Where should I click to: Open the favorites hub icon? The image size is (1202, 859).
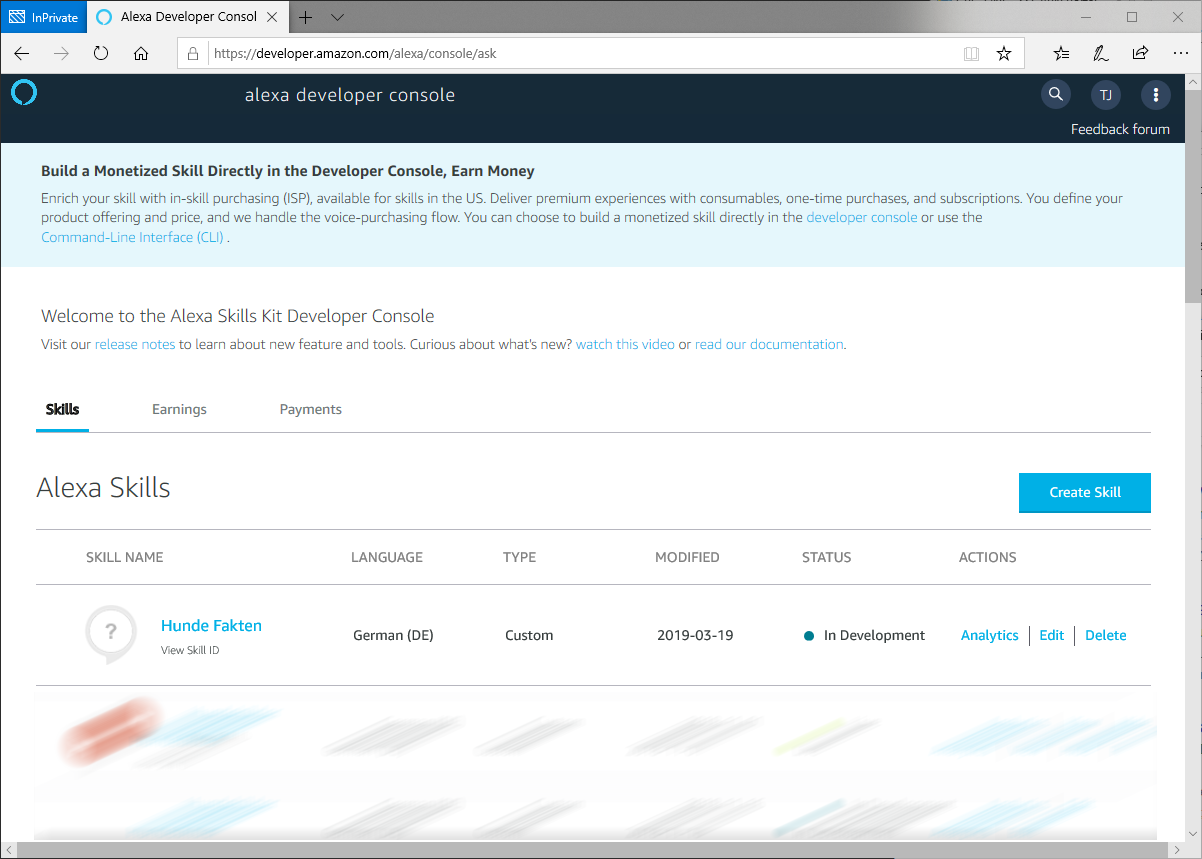(1062, 54)
